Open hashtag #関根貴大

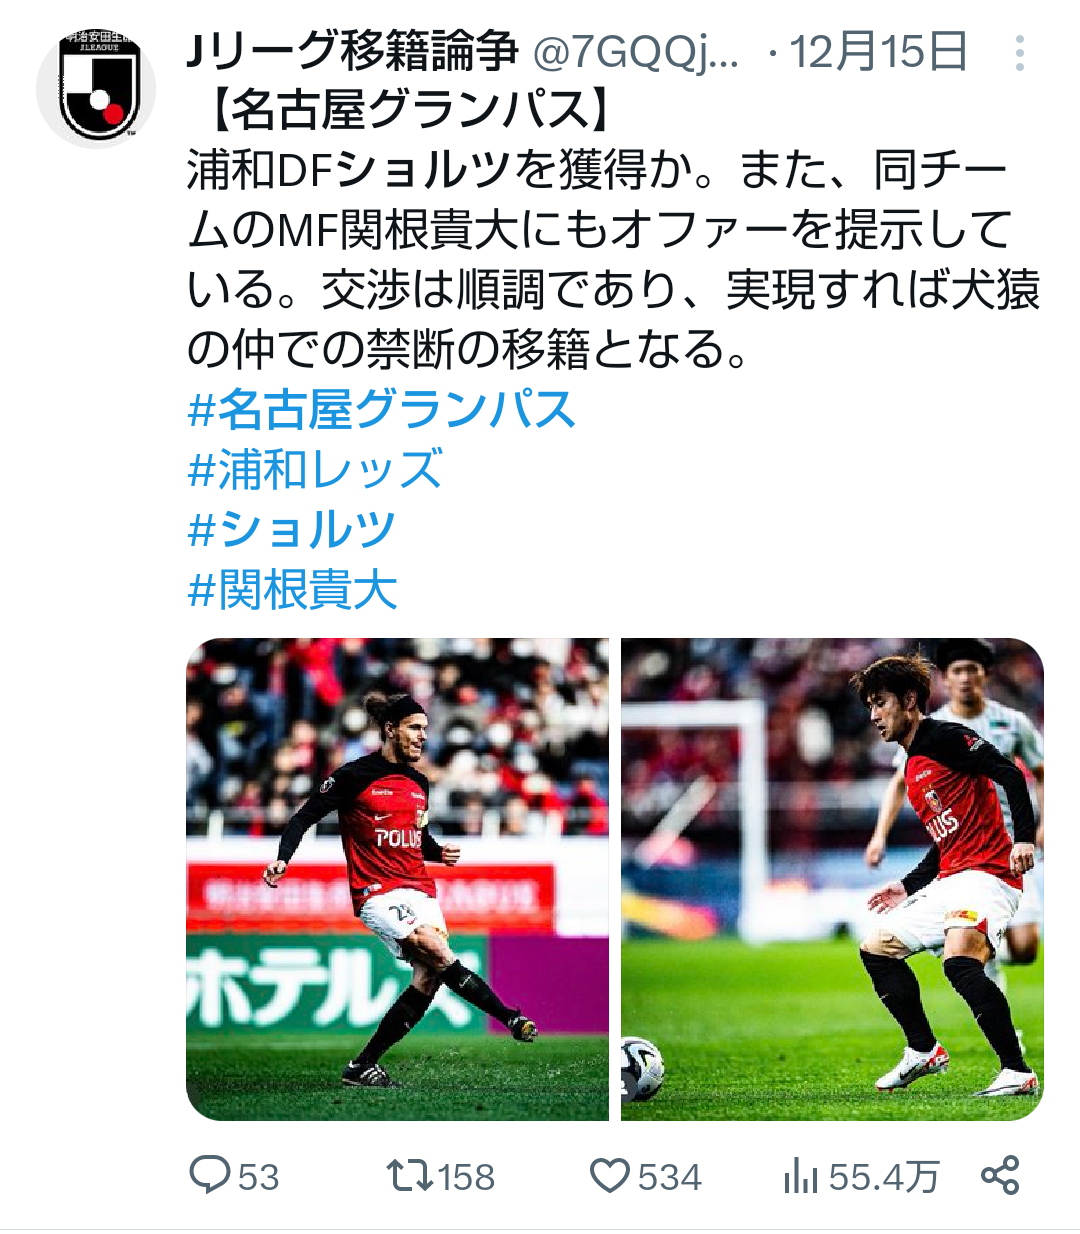tap(292, 590)
